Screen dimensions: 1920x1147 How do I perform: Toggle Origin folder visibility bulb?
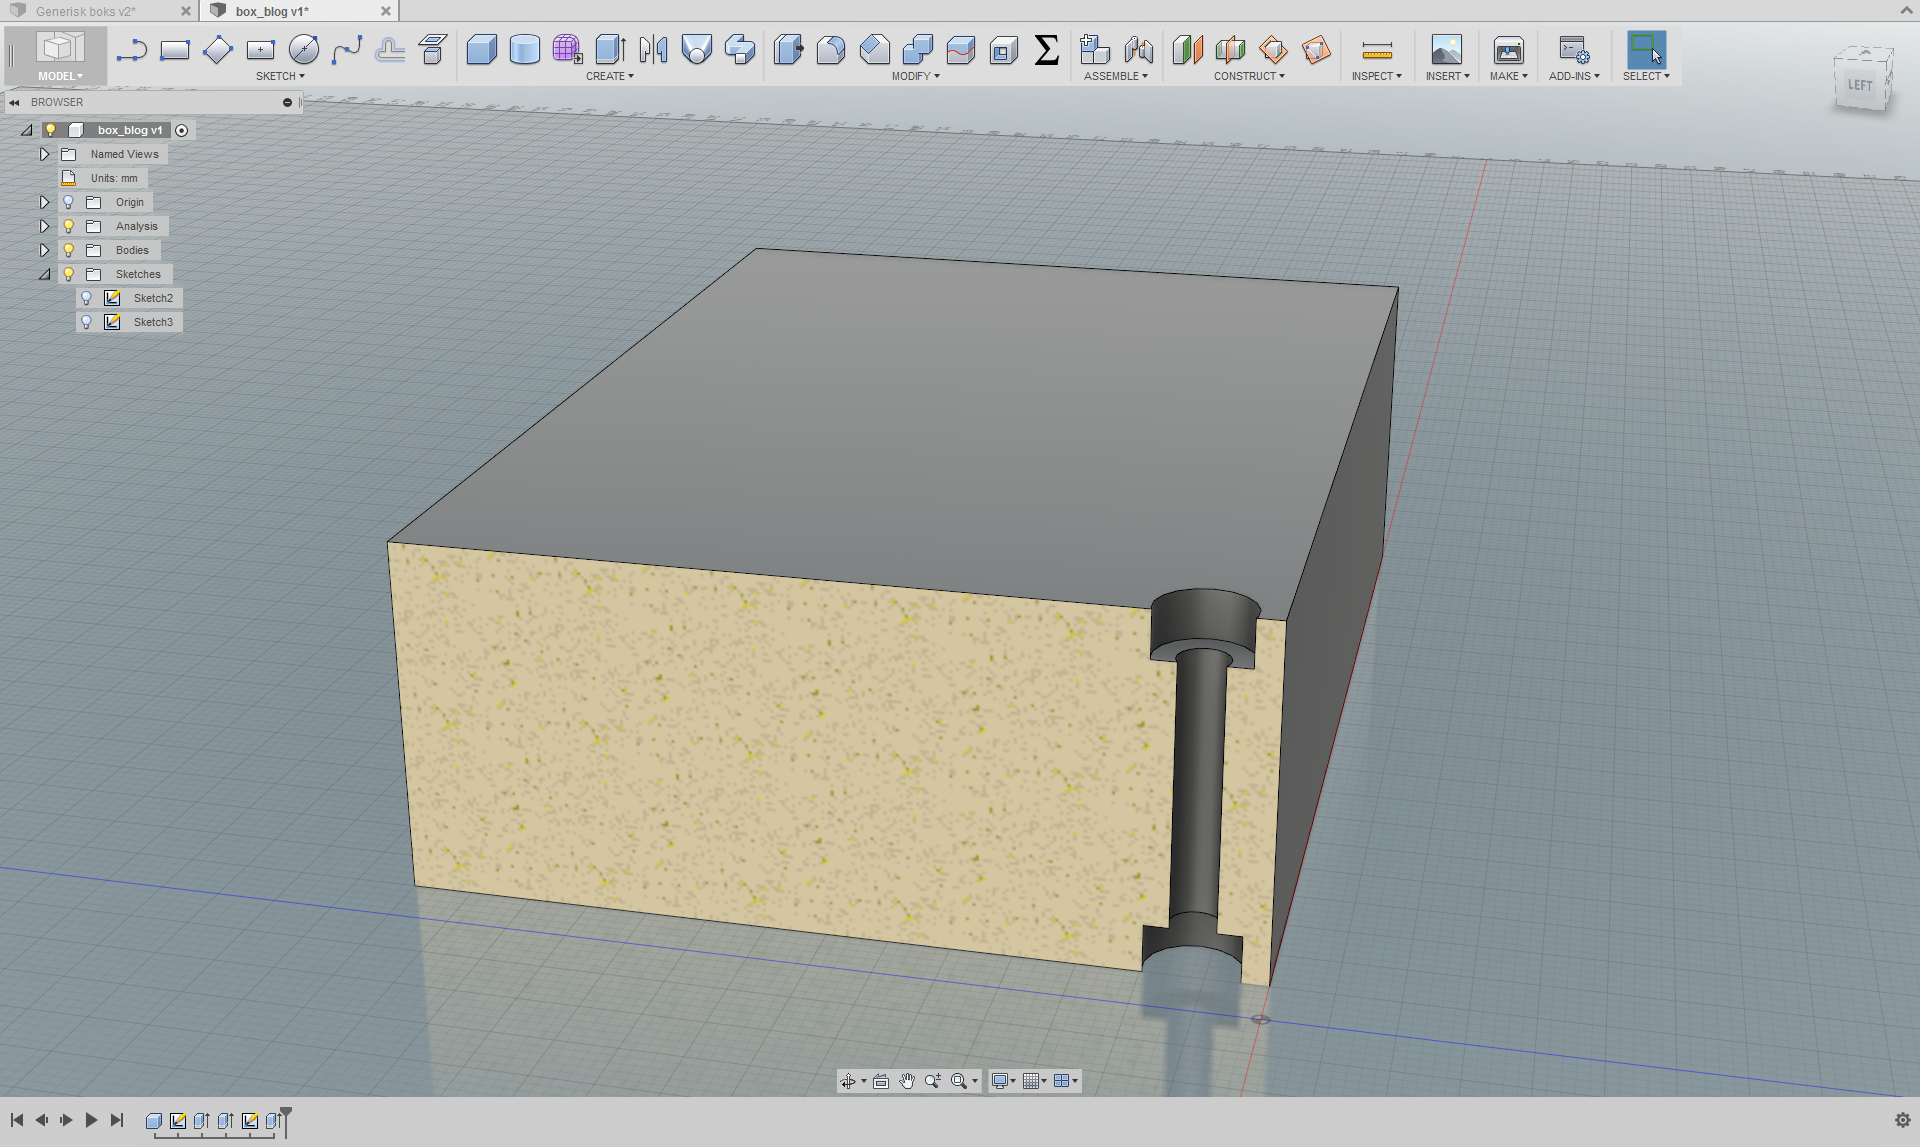click(x=69, y=202)
